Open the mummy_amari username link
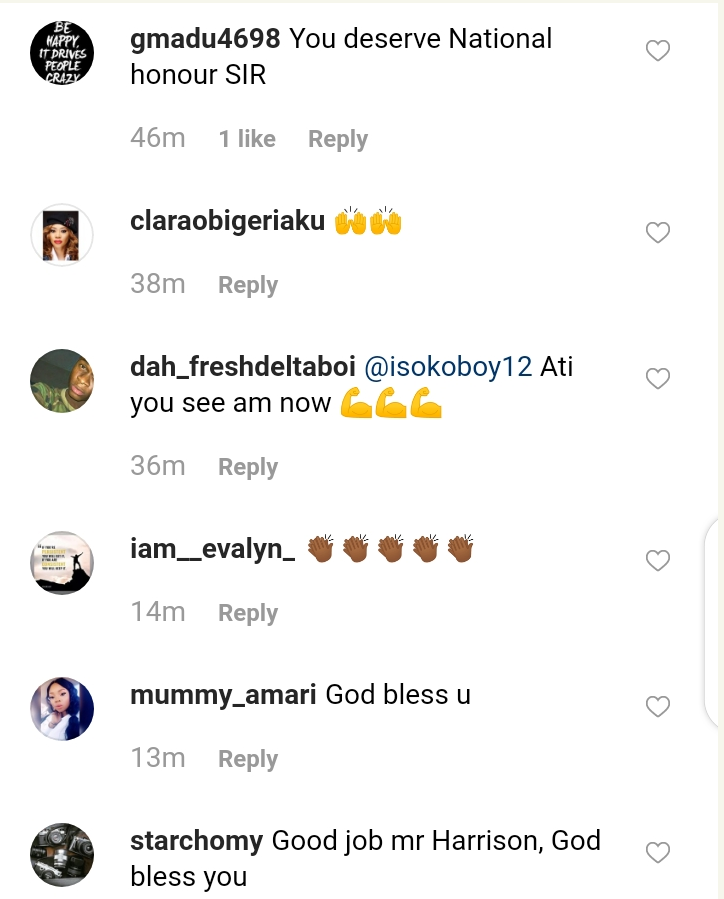Viewport: 724px width, 899px height. (x=223, y=695)
